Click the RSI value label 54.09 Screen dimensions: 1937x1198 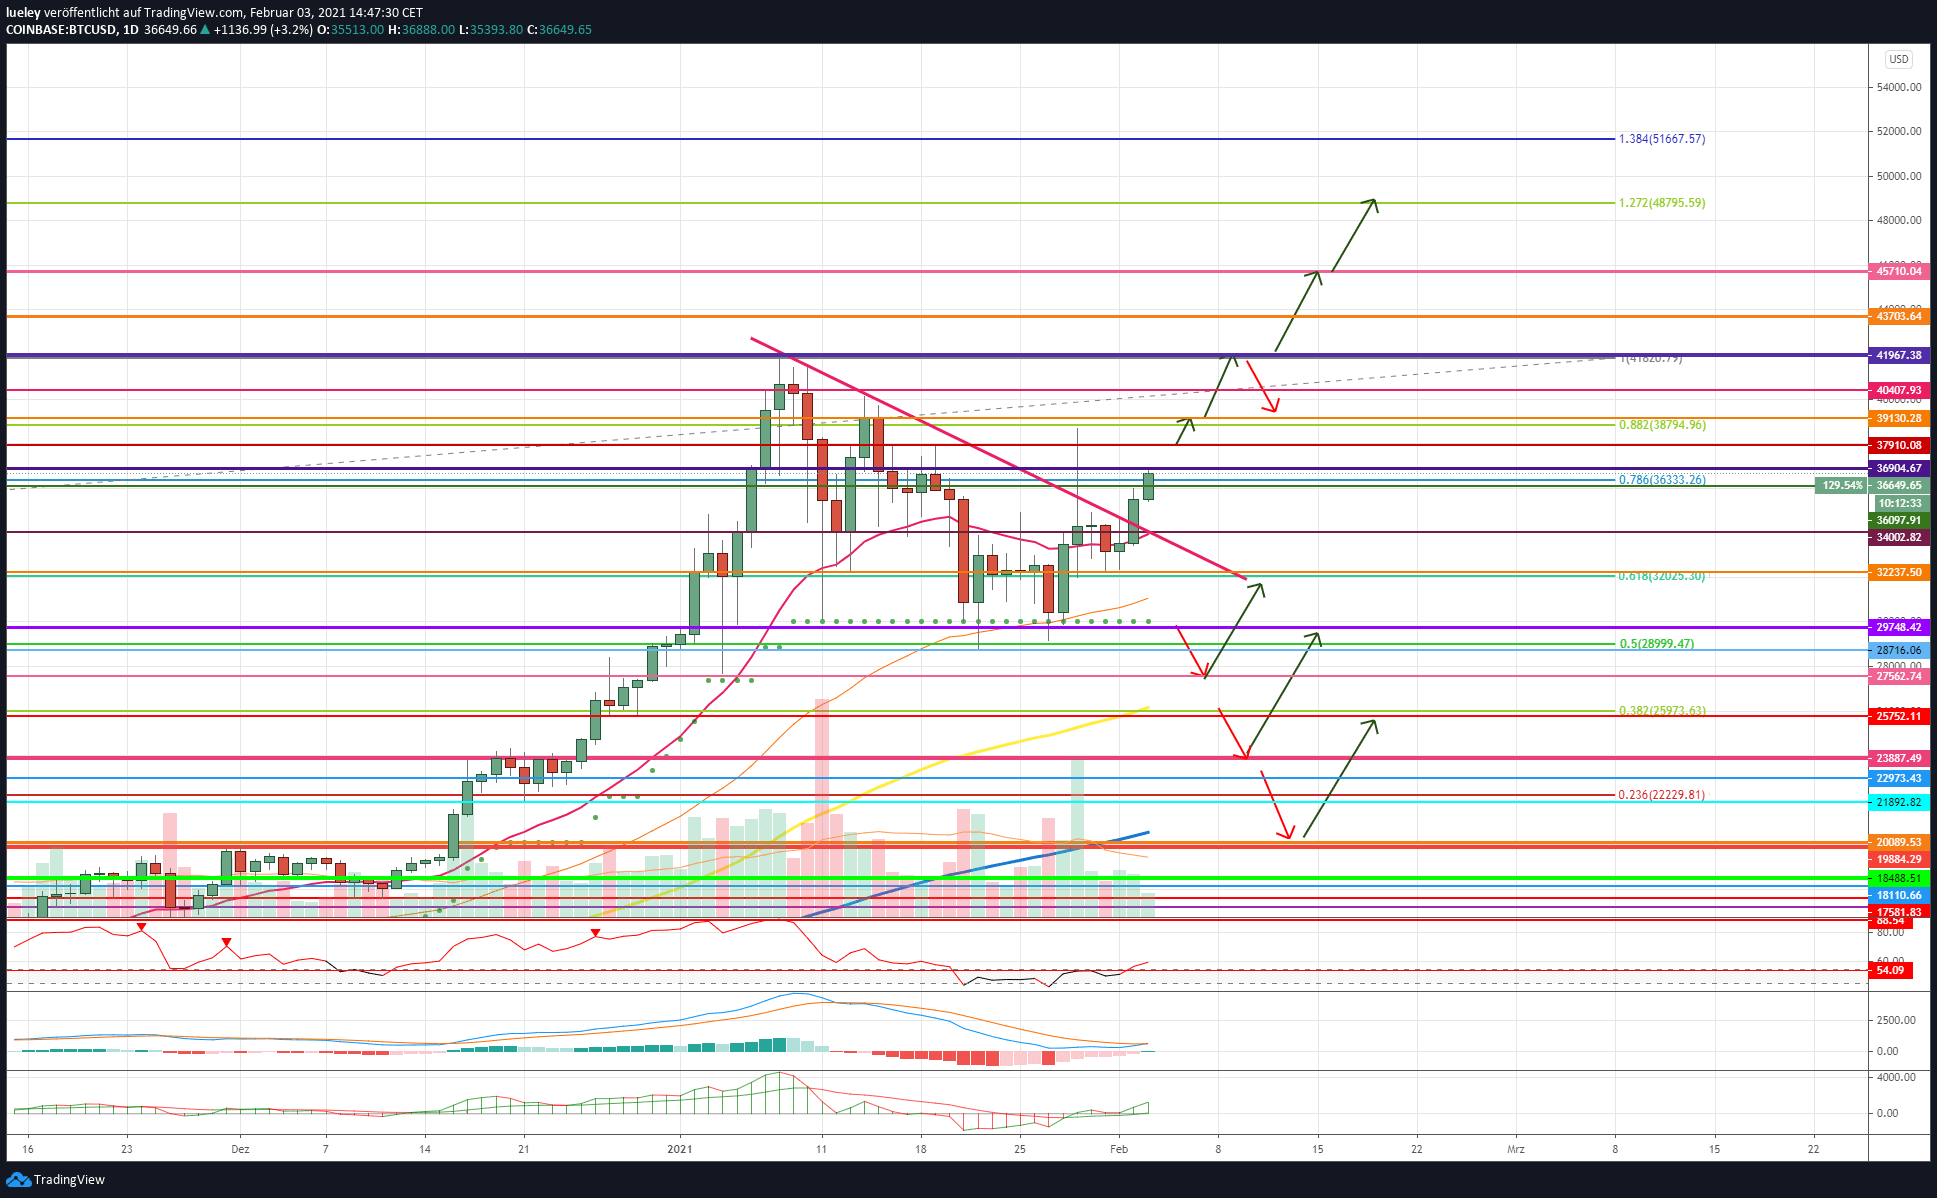click(x=1890, y=970)
